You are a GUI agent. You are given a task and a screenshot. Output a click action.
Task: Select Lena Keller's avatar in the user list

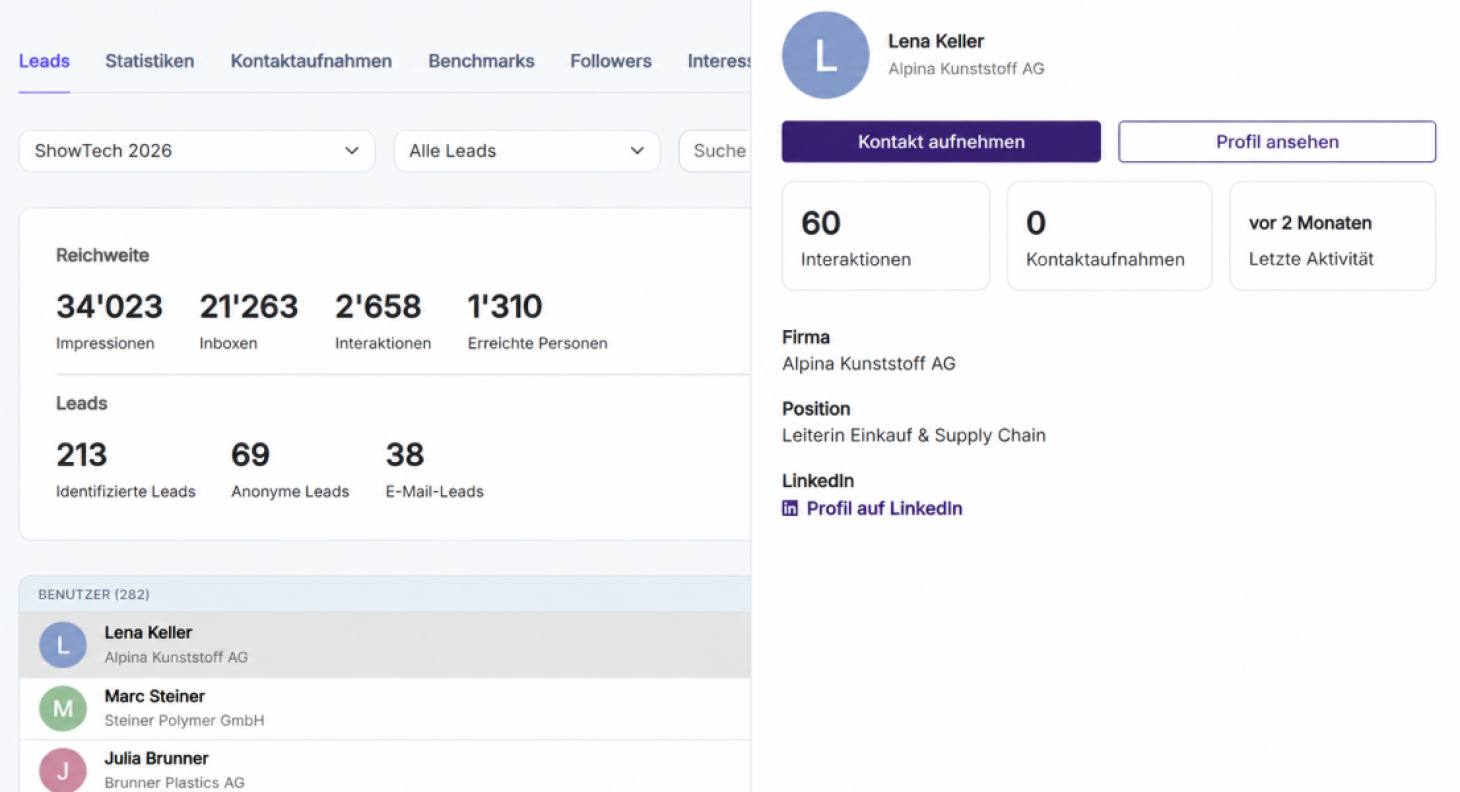(x=63, y=645)
